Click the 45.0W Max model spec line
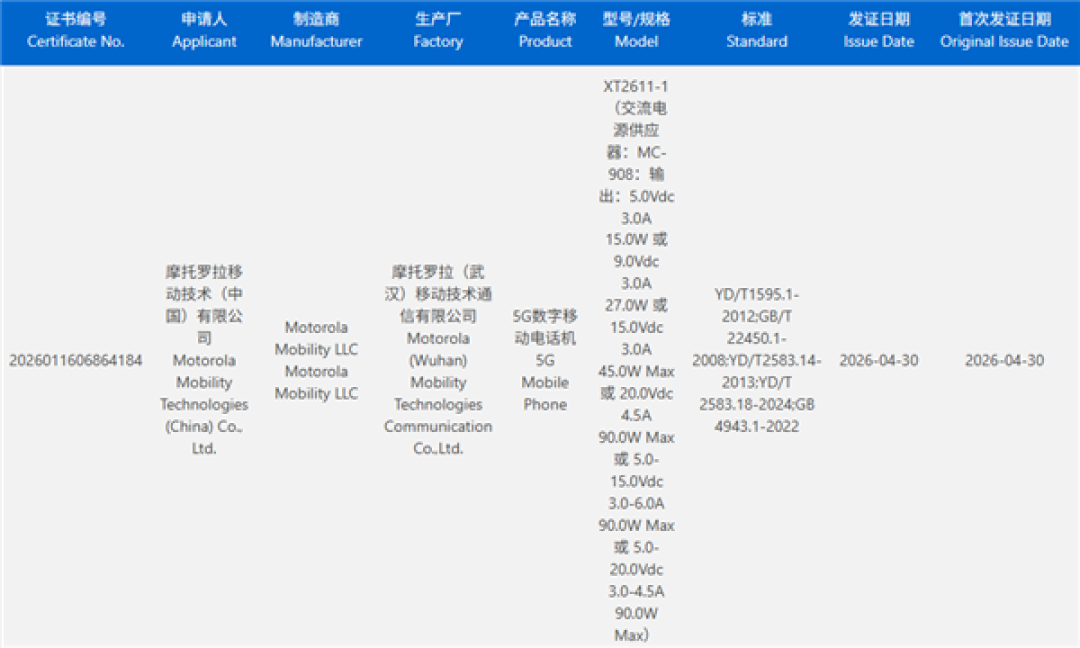The width and height of the screenshot is (1080, 648). click(636, 371)
